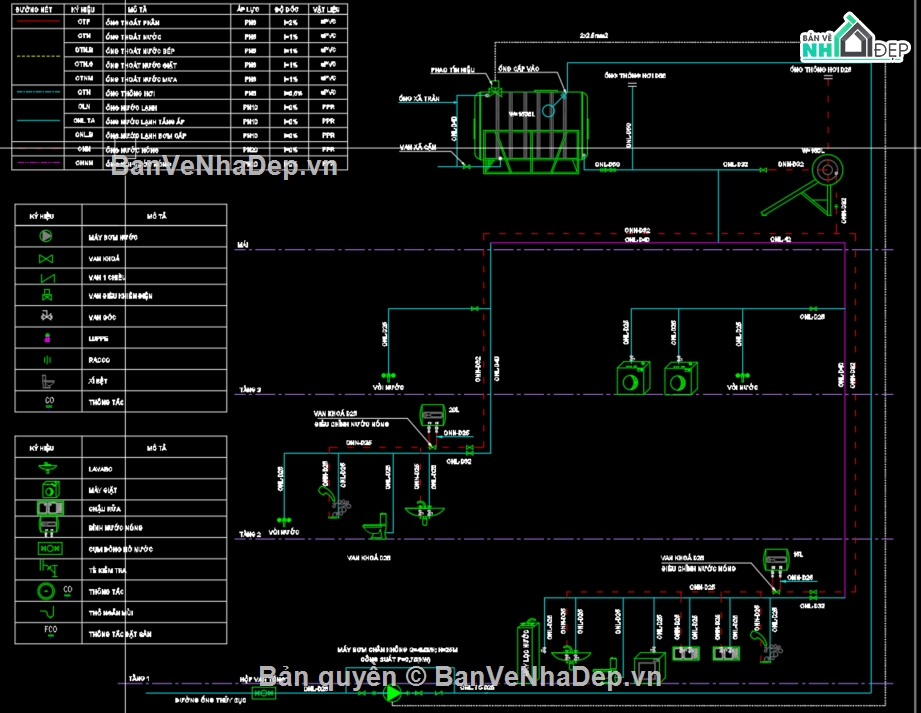Select the VAN KHOÁ gate valve legend symbol
Viewport: 921px width, 713px height.
[46, 257]
